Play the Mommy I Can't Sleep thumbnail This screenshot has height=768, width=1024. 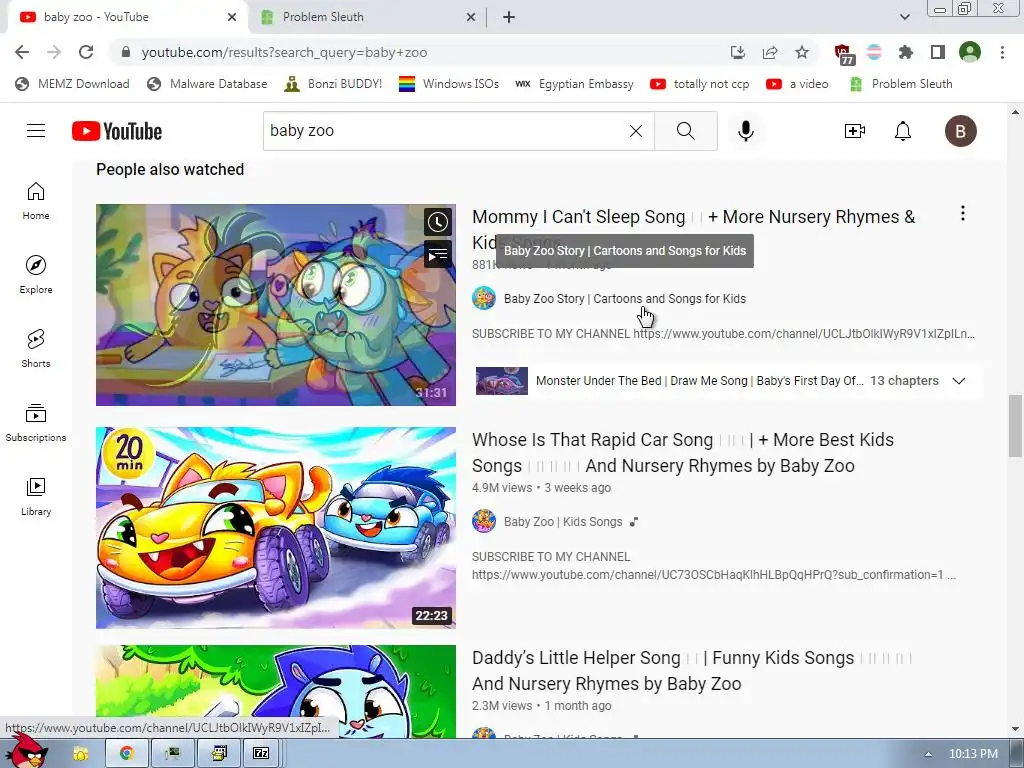tap(276, 305)
